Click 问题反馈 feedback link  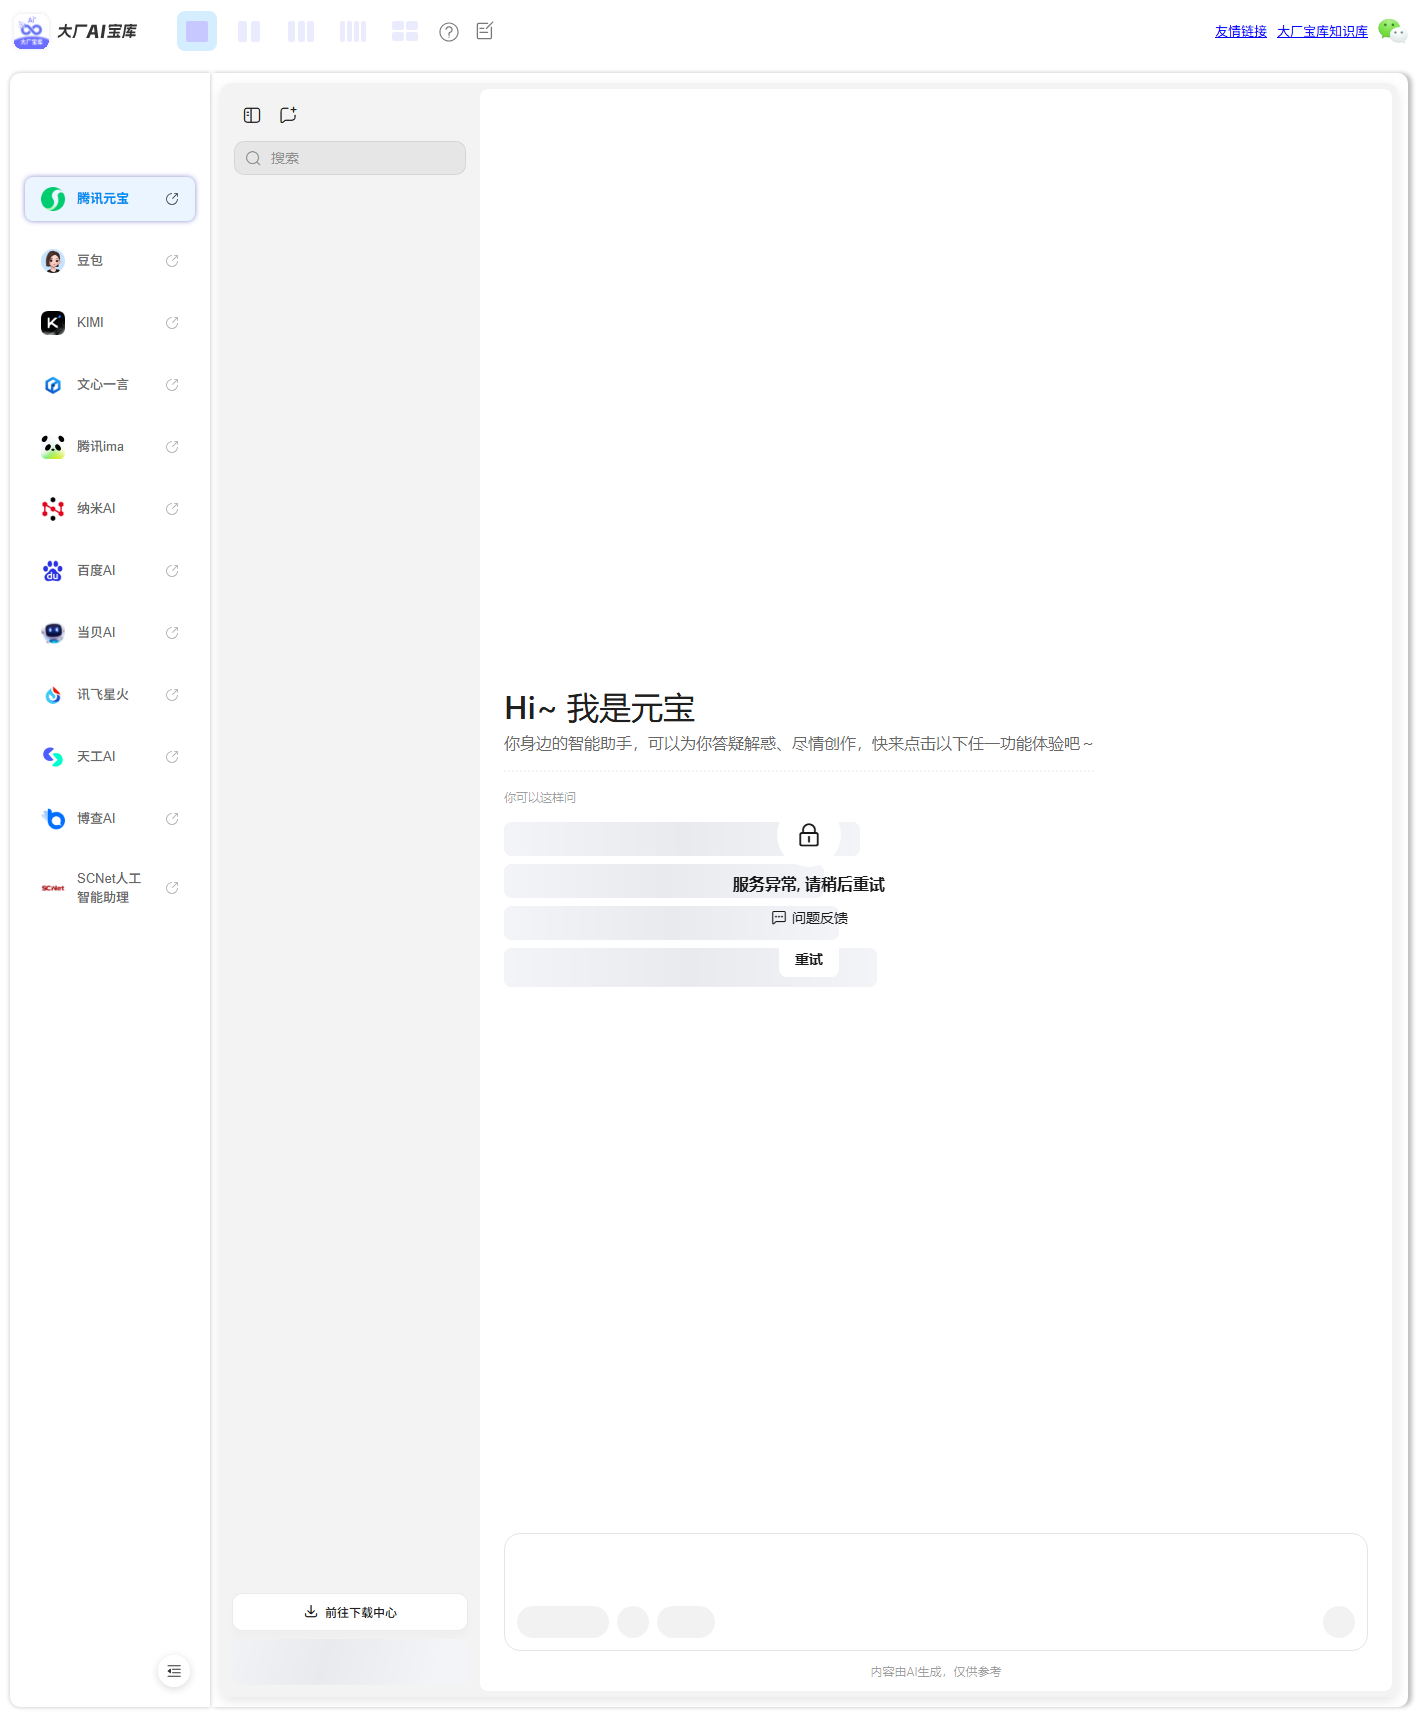point(809,918)
